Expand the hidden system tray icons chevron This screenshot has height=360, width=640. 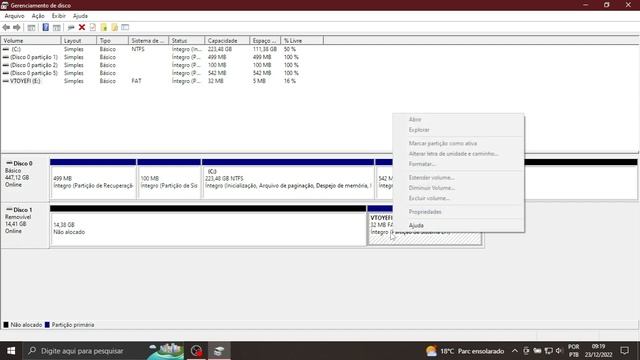click(x=515, y=351)
